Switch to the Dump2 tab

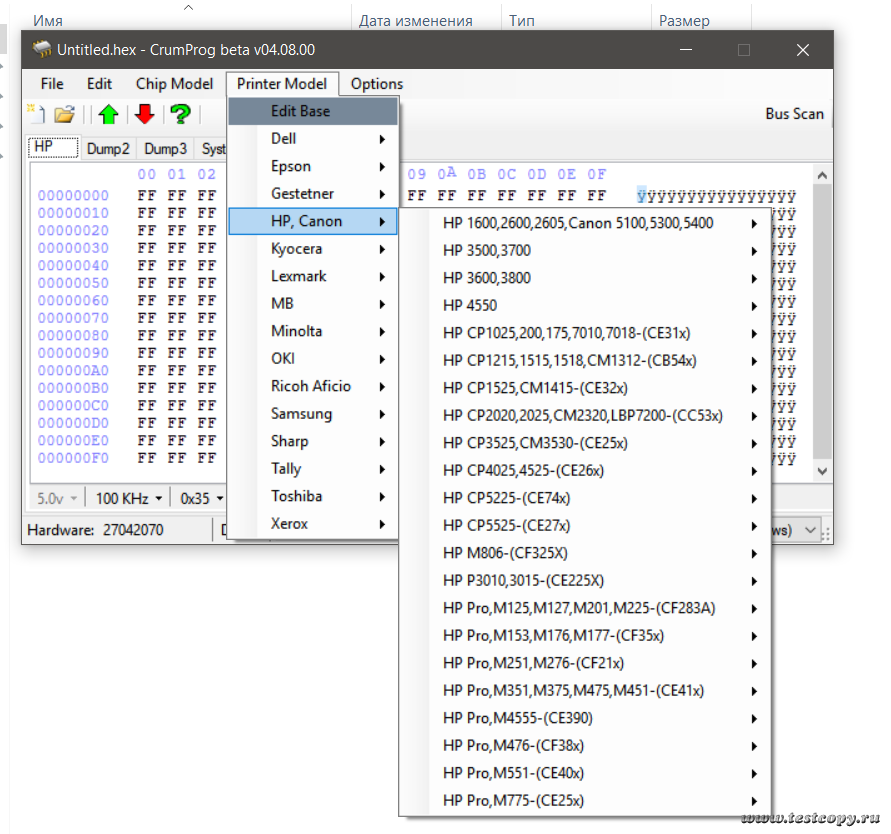tap(108, 149)
